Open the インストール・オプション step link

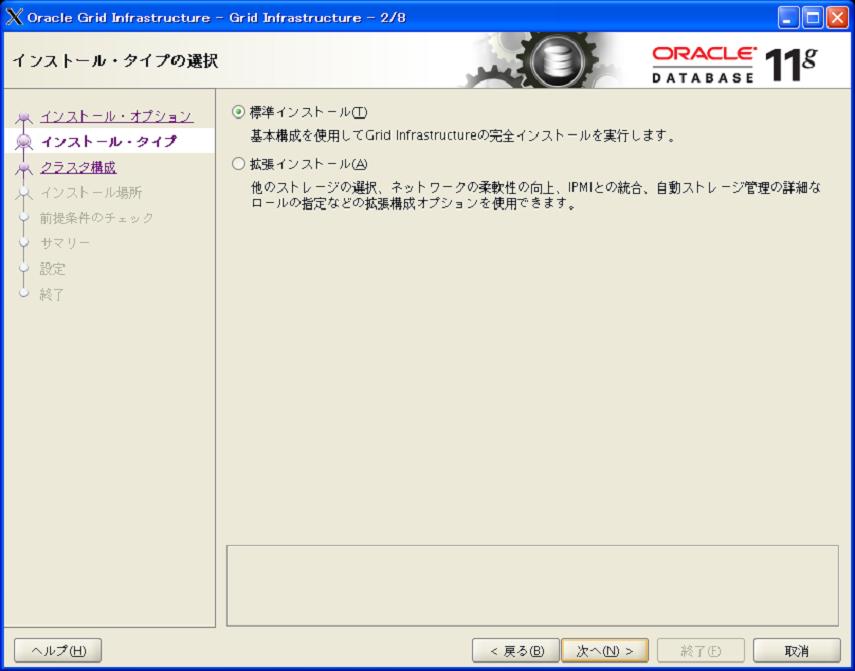coord(116,116)
